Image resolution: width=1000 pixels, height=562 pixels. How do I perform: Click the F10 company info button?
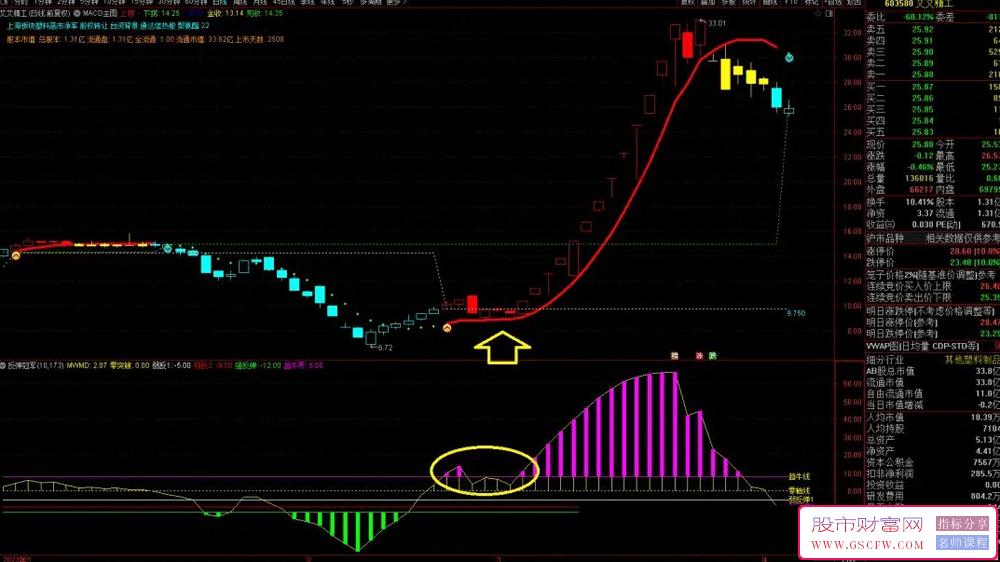tap(791, 3)
